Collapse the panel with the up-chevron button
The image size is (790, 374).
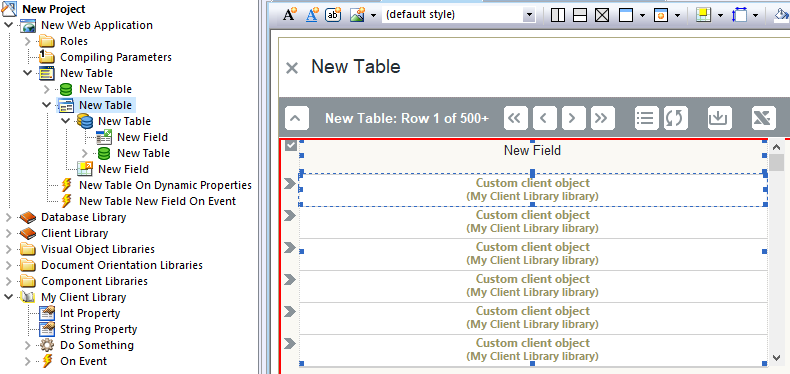point(297,118)
